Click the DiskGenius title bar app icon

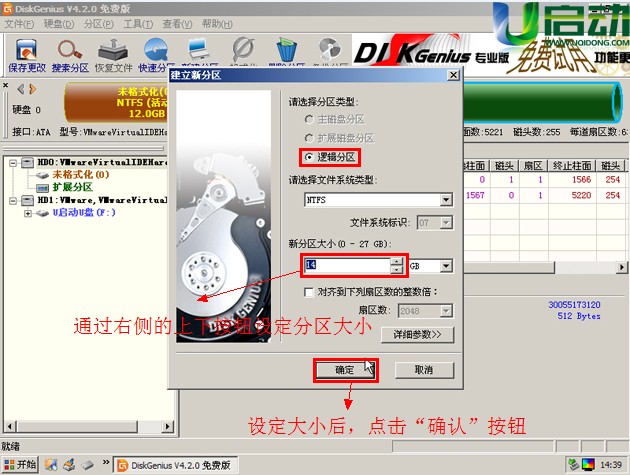(x=7, y=8)
